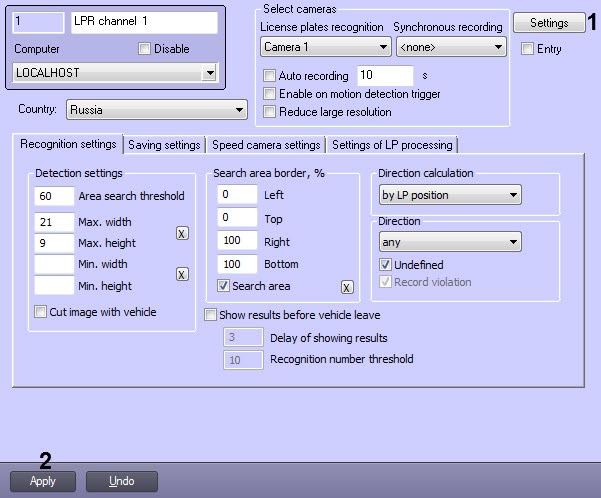Image resolution: width=601 pixels, height=498 pixels.
Task: Open the Camera 1 dropdown
Action: 325,46
